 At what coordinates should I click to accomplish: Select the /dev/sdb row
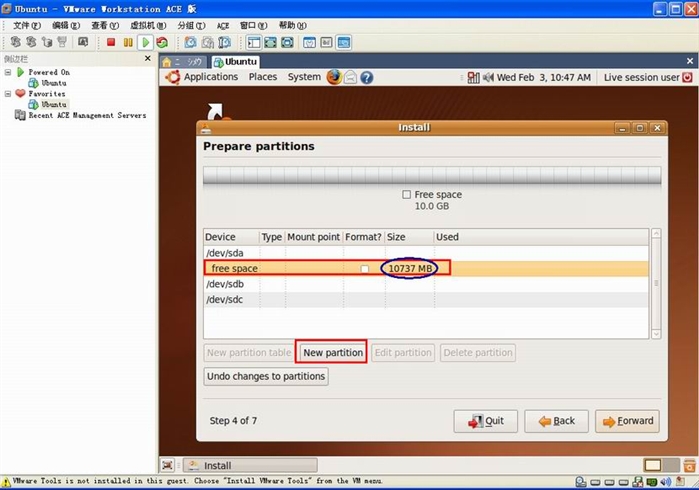point(426,284)
